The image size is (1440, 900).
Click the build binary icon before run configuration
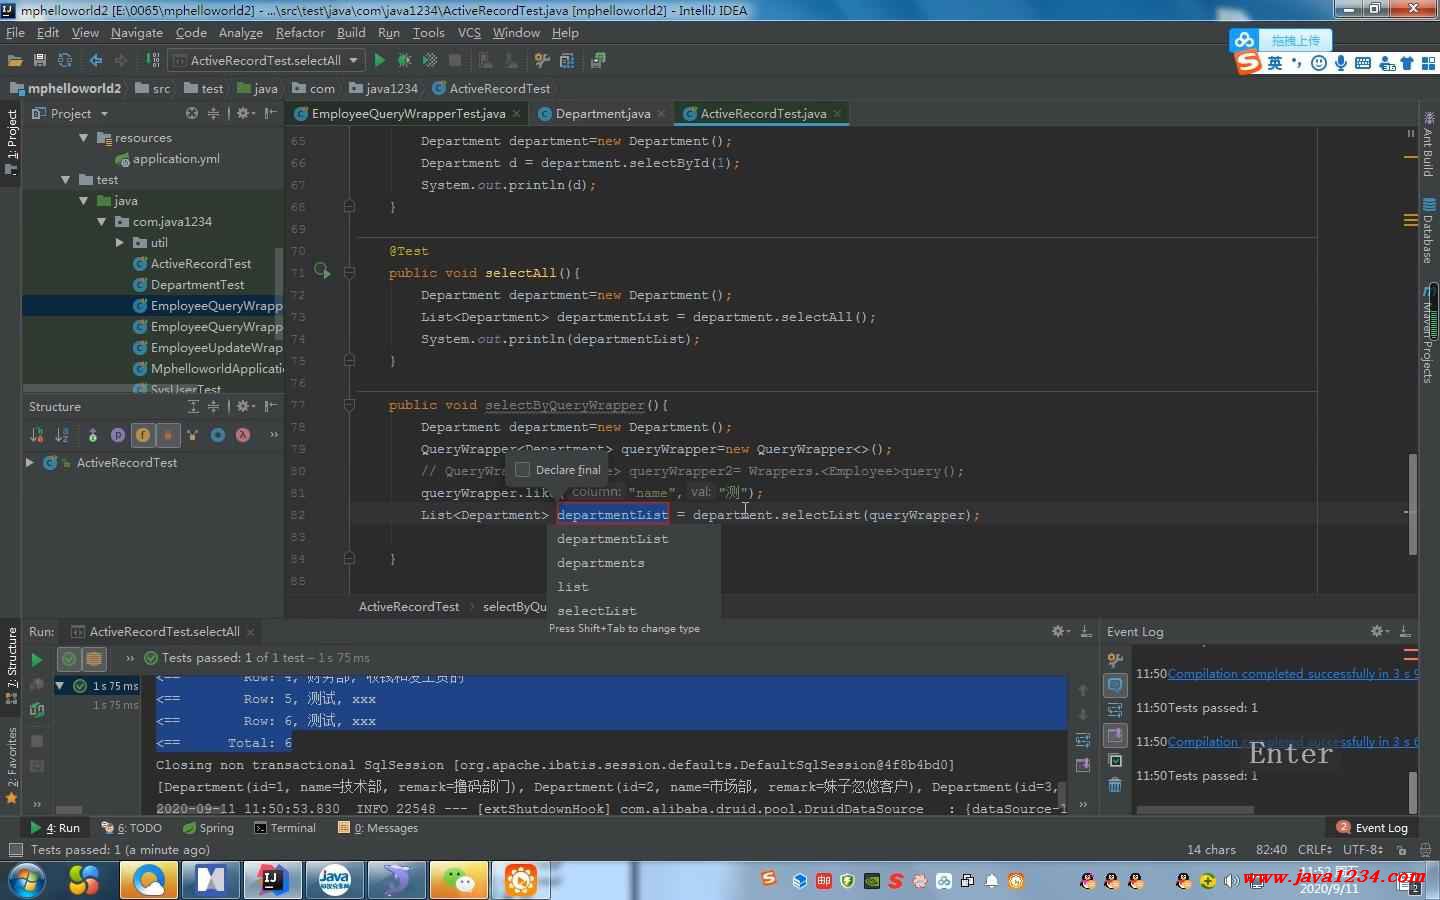[153, 60]
